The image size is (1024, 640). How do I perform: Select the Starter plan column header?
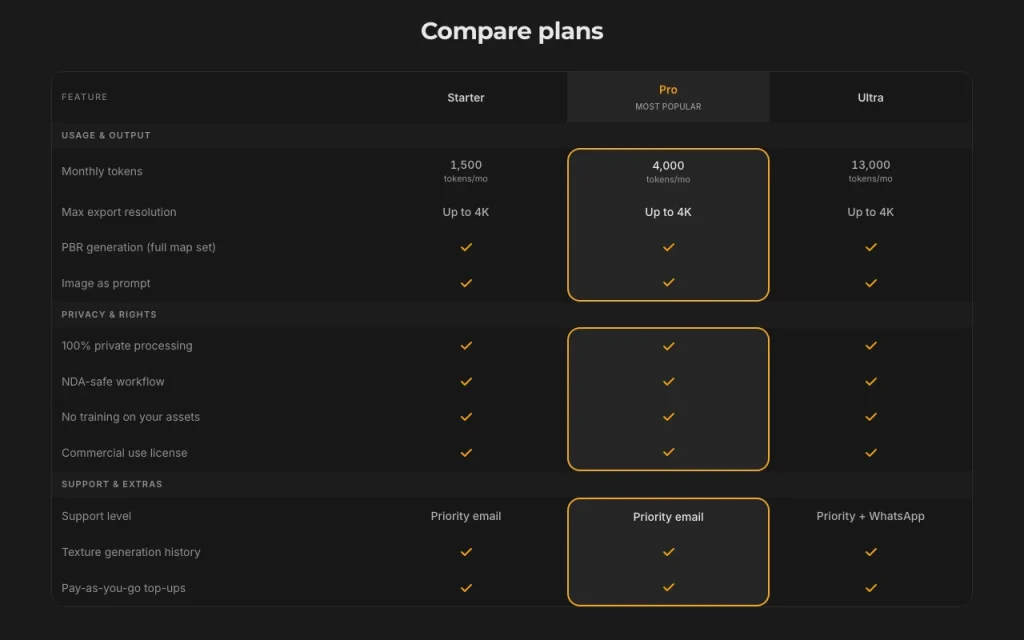tap(466, 97)
